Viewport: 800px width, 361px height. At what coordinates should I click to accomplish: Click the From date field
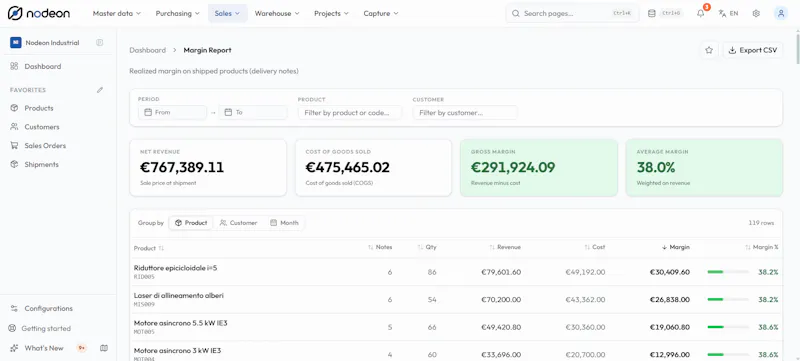172,112
